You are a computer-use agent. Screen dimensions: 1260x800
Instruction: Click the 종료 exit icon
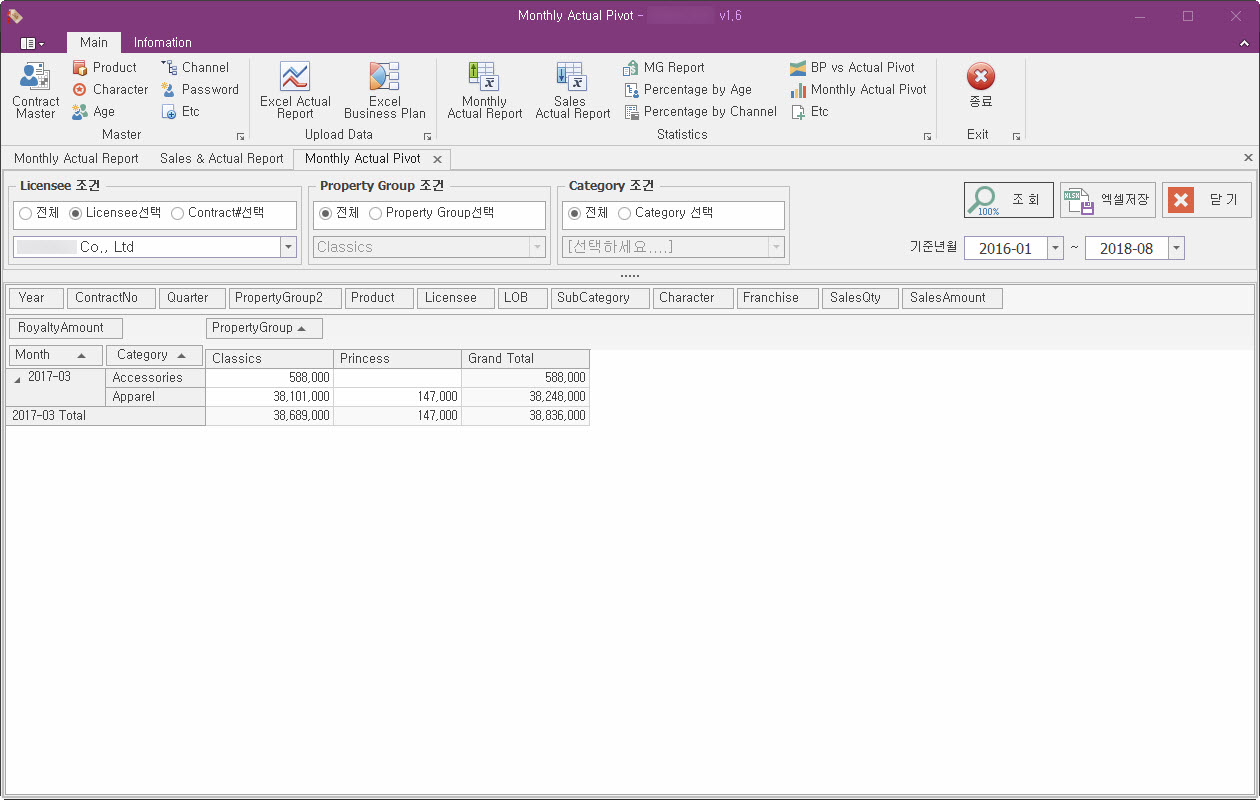click(x=981, y=86)
